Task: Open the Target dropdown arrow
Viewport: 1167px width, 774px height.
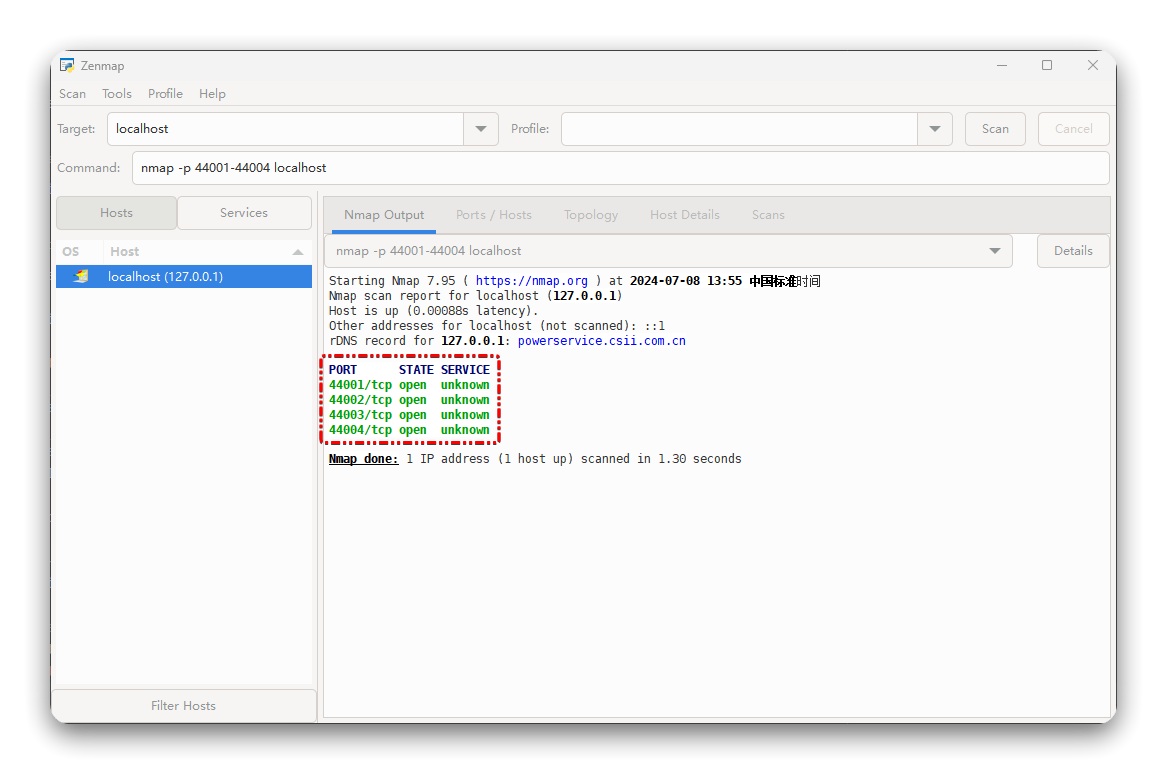Action: [x=481, y=129]
